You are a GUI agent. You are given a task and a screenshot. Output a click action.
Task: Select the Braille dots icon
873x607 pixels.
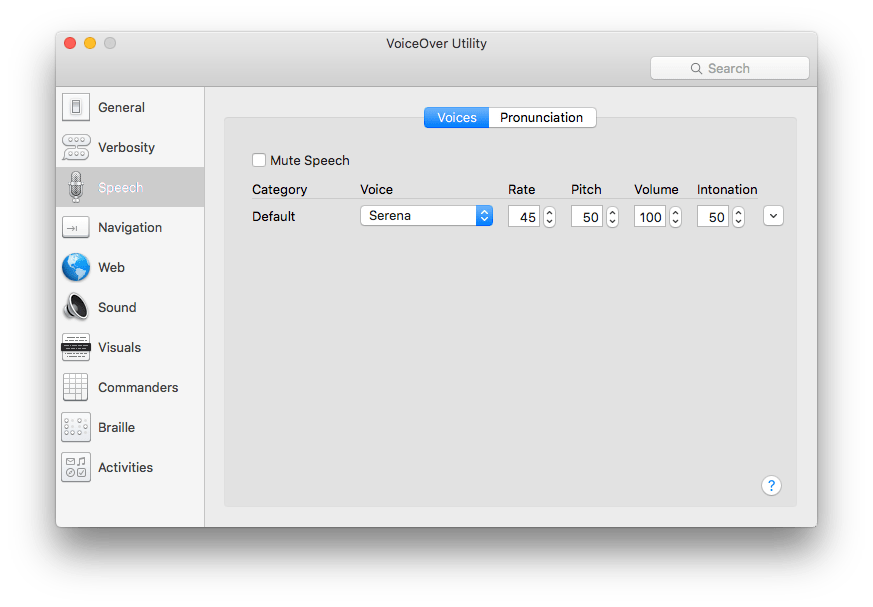coord(76,427)
